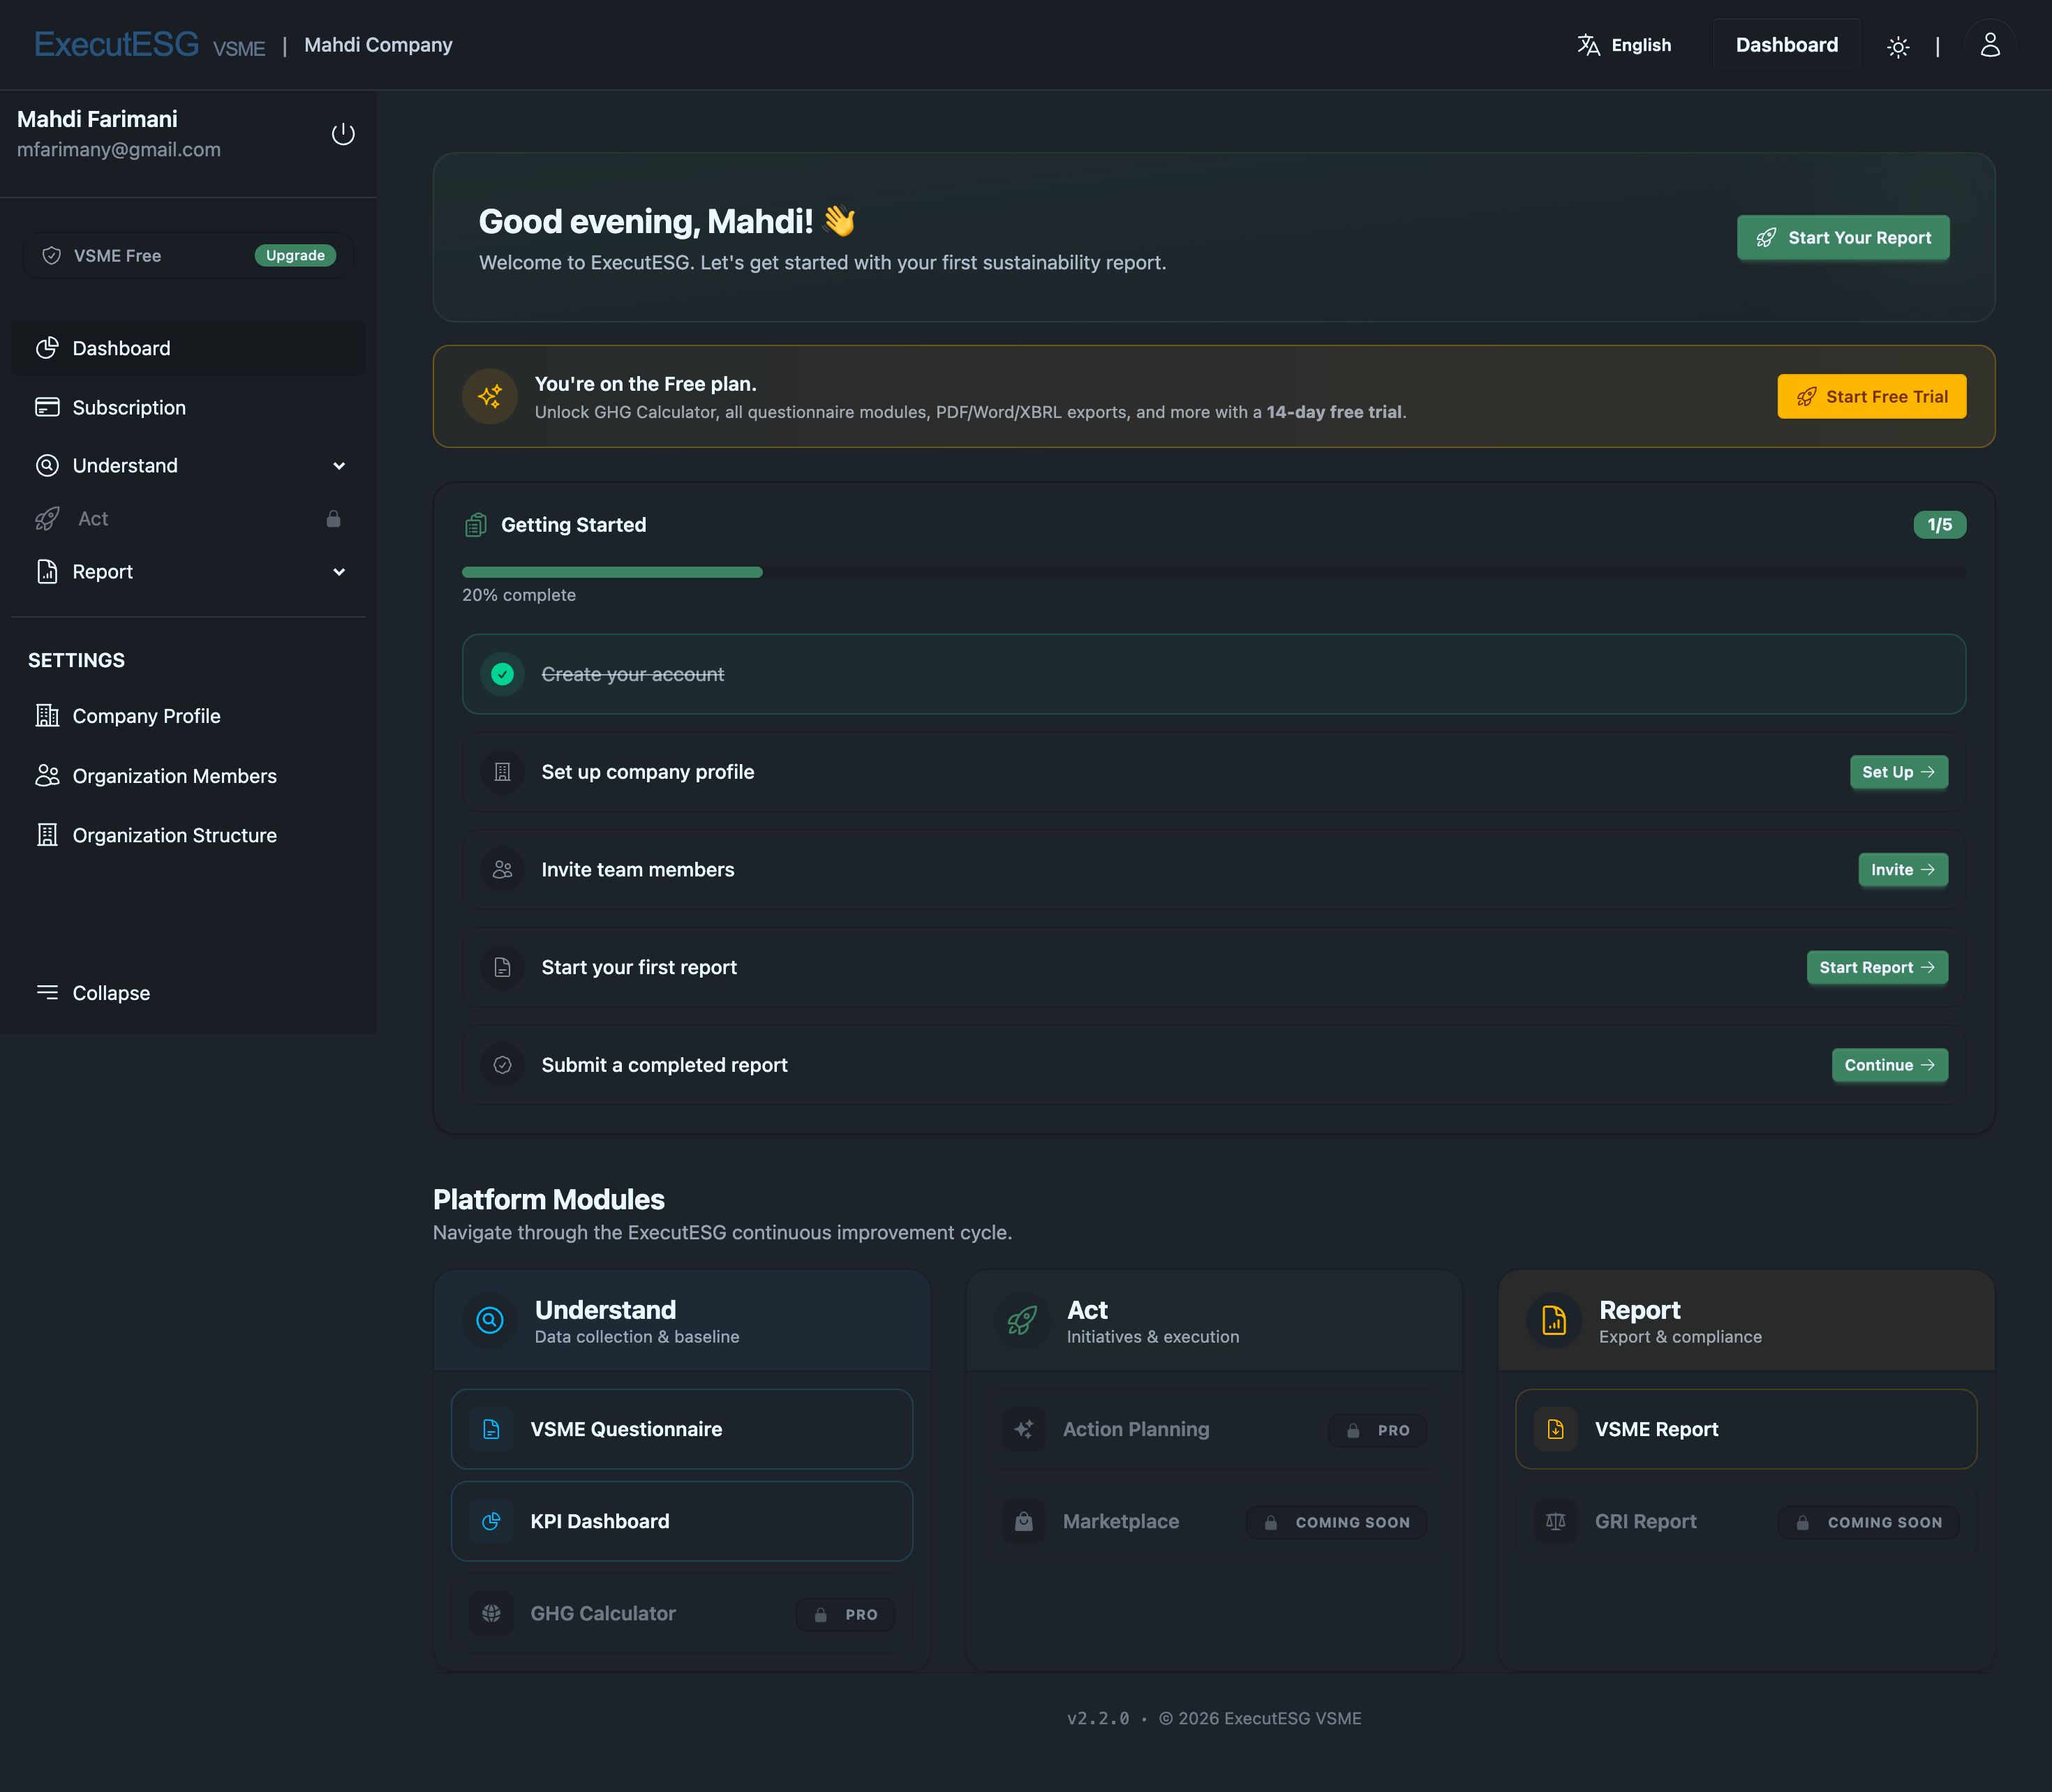
Task: Open Dashboard in the sidebar
Action: click(x=188, y=348)
